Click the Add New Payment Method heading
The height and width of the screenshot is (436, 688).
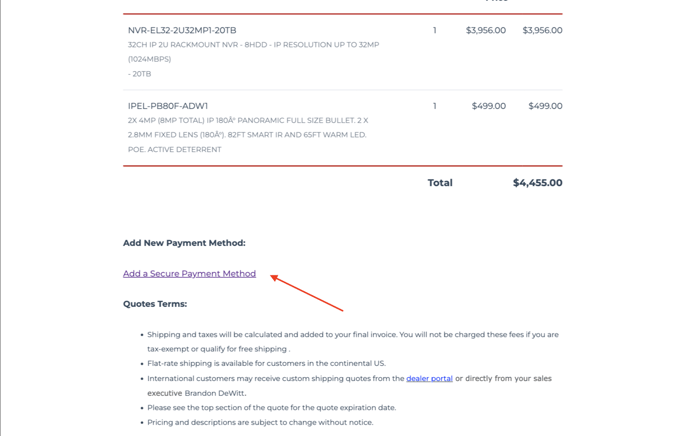[x=184, y=243]
